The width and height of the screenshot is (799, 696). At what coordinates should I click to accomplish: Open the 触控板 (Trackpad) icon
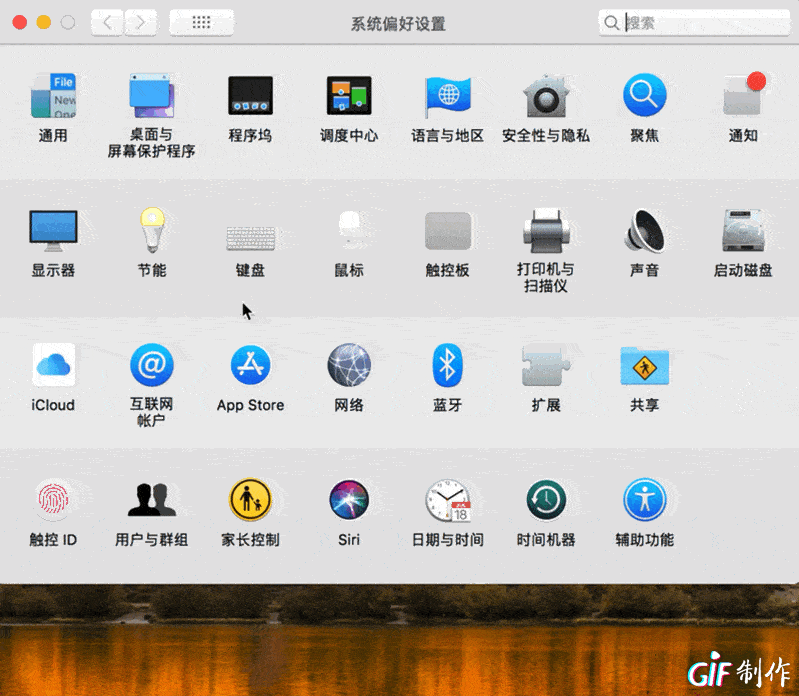(447, 231)
